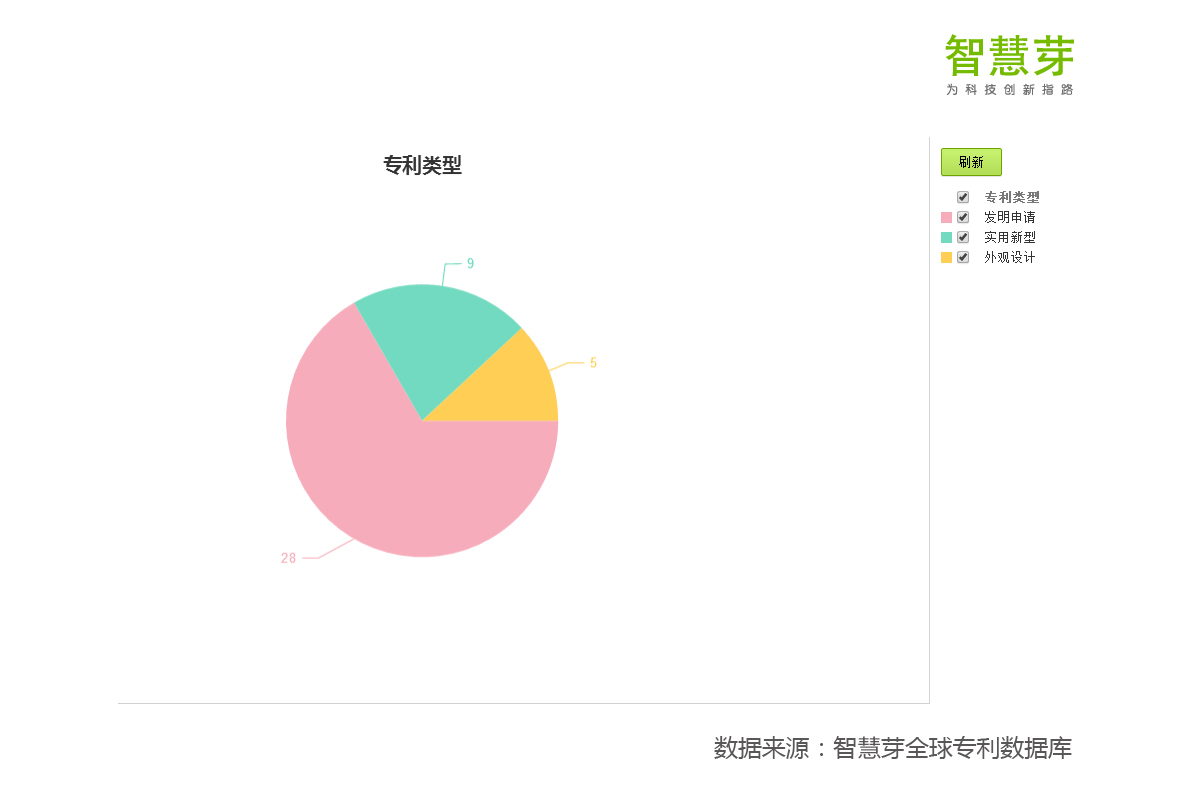The image size is (1192, 805).
Task: Toggle the 专利类型 master checkbox
Action: pos(963,197)
